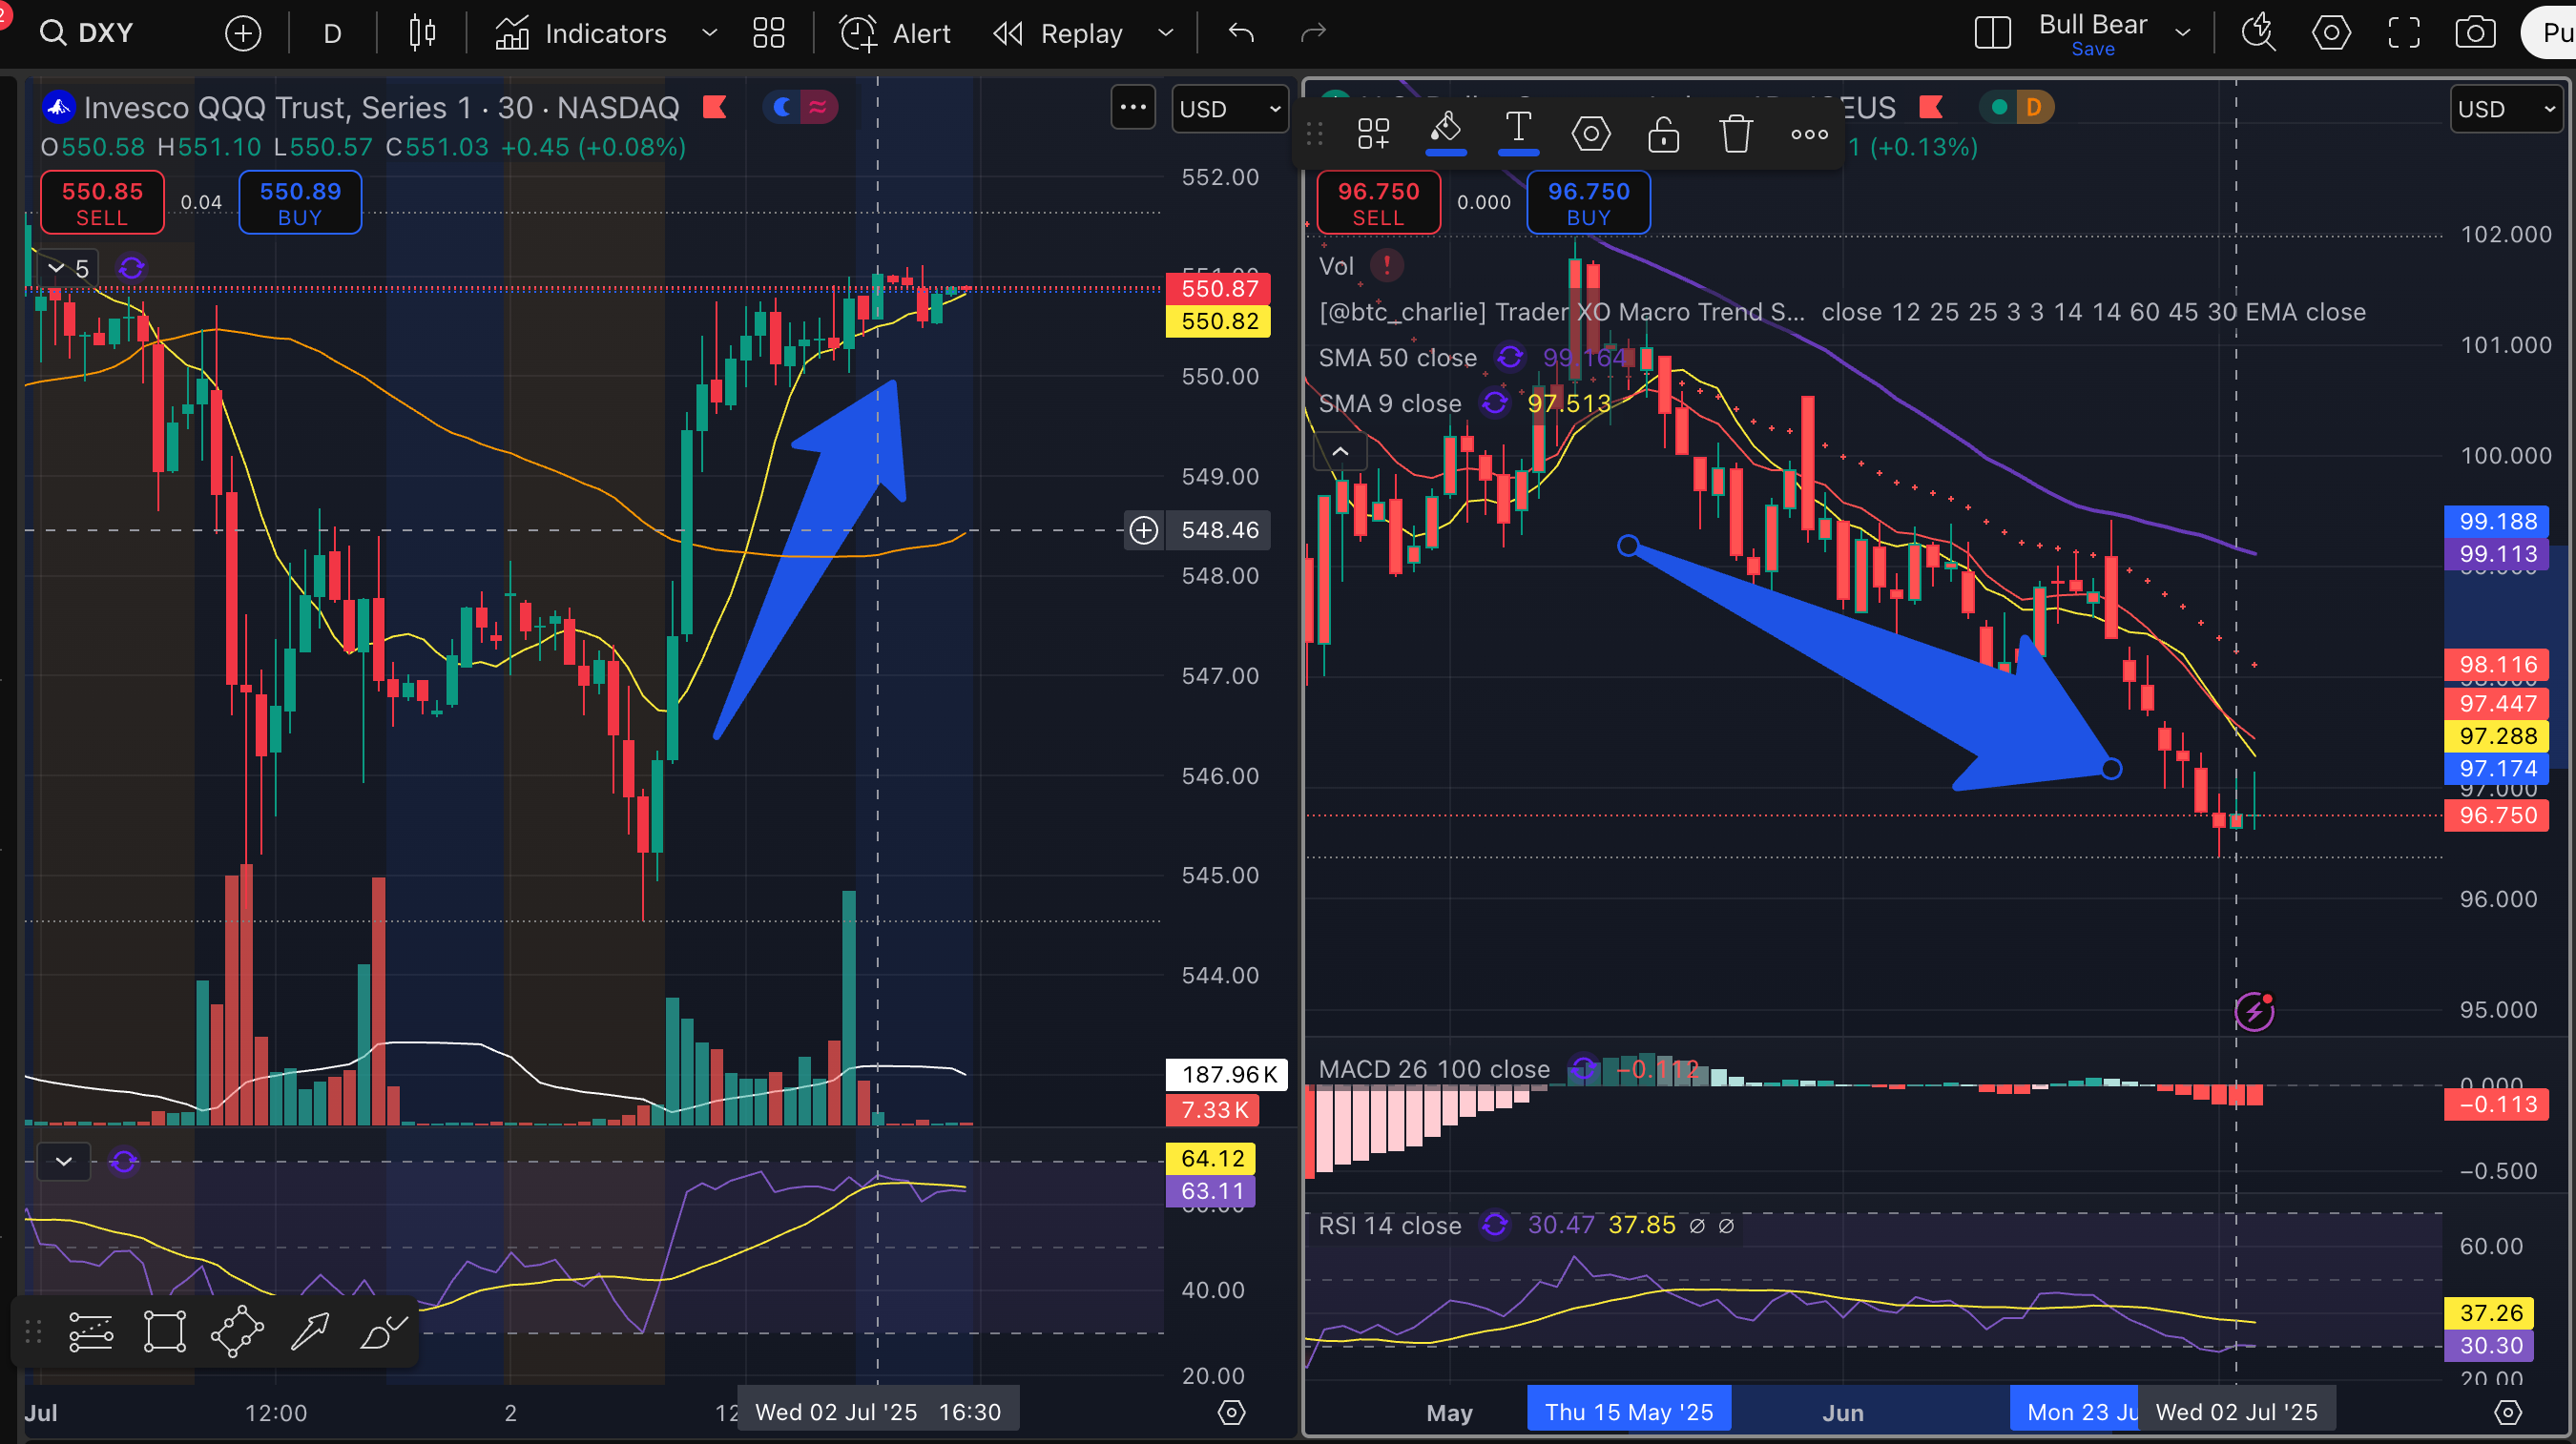This screenshot has width=2576, height=1444.
Task: Expand the Replay options chevron
Action: point(1165,33)
